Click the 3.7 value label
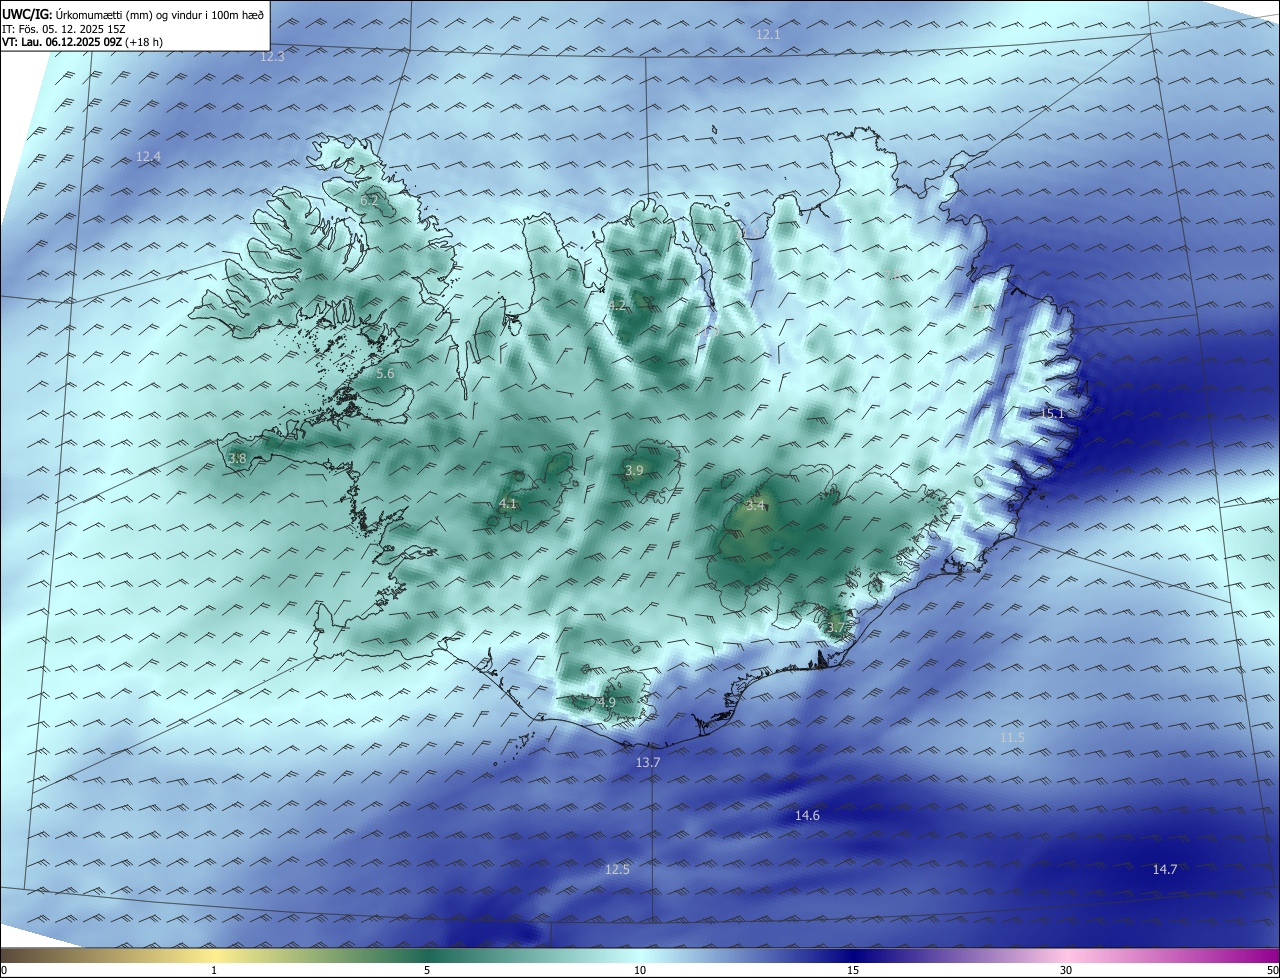The width and height of the screenshot is (1280, 978). coord(836,628)
